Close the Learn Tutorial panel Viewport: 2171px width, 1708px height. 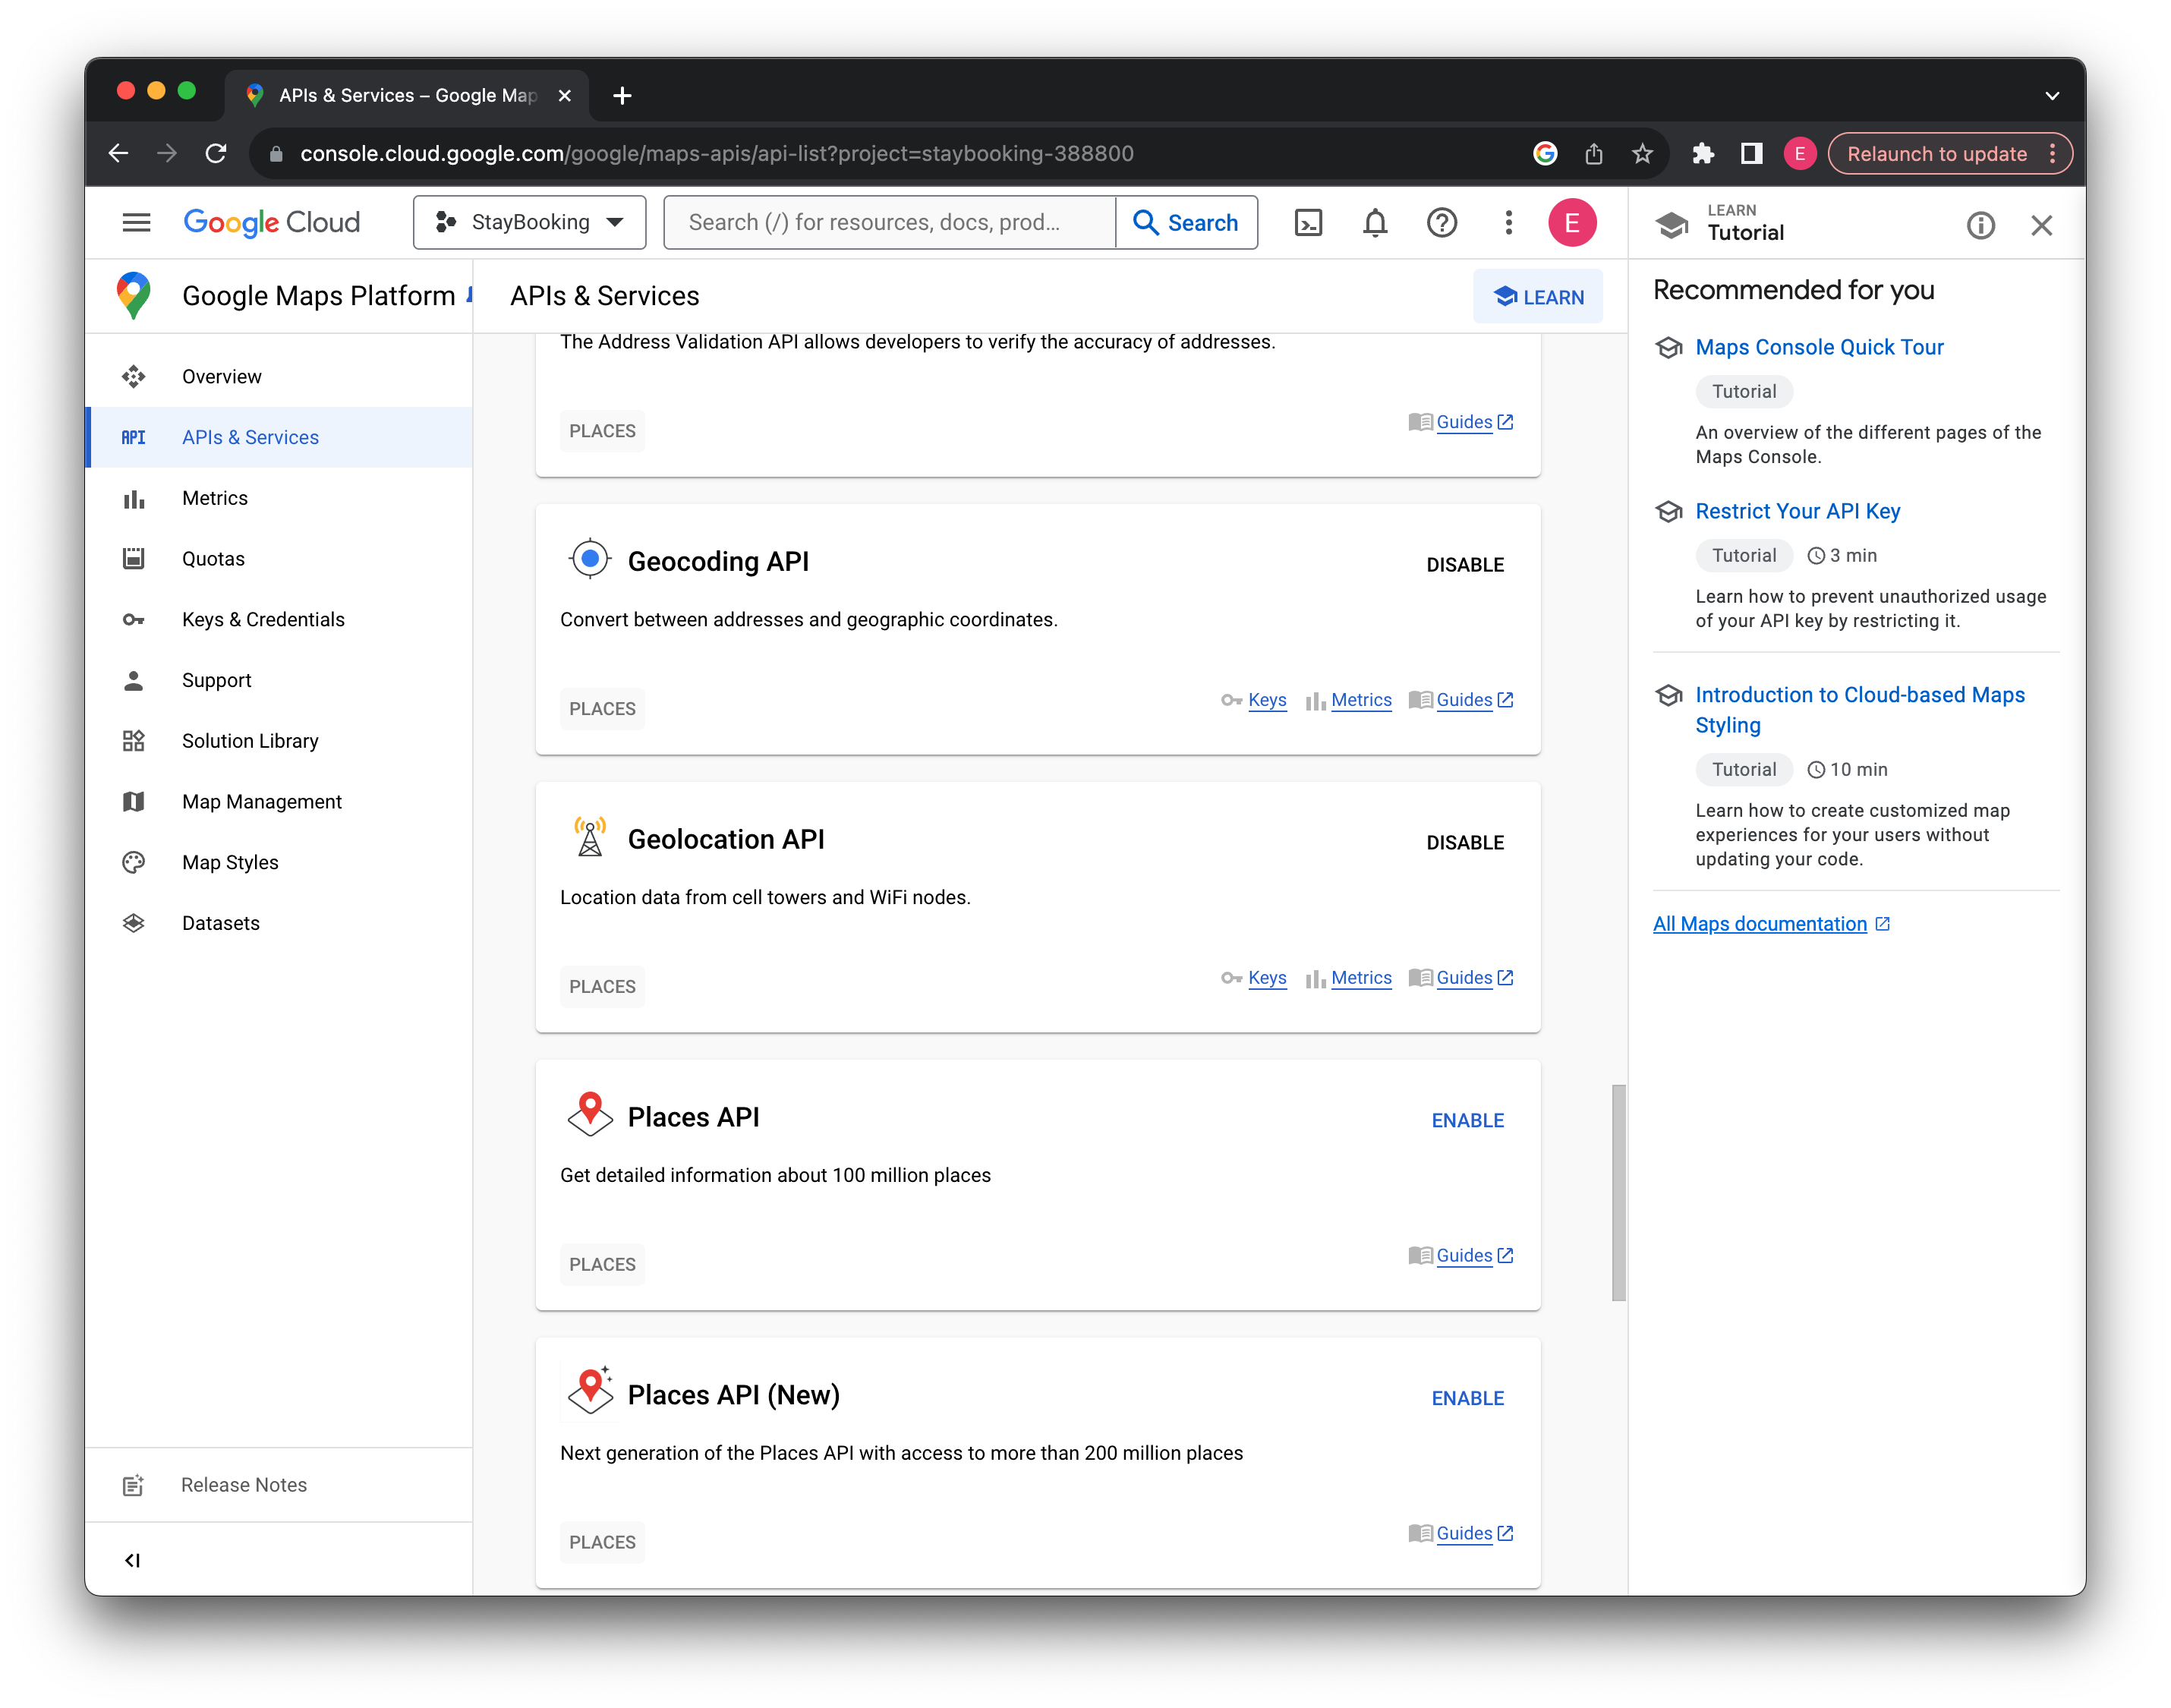pos(2041,225)
